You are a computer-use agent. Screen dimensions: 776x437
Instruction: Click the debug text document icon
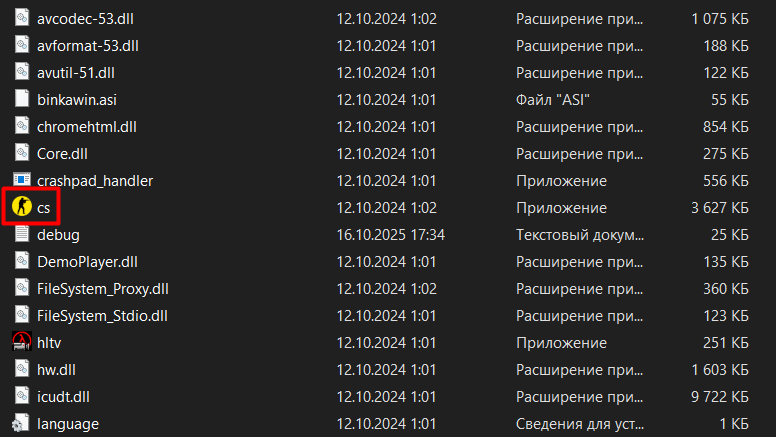(x=21, y=234)
